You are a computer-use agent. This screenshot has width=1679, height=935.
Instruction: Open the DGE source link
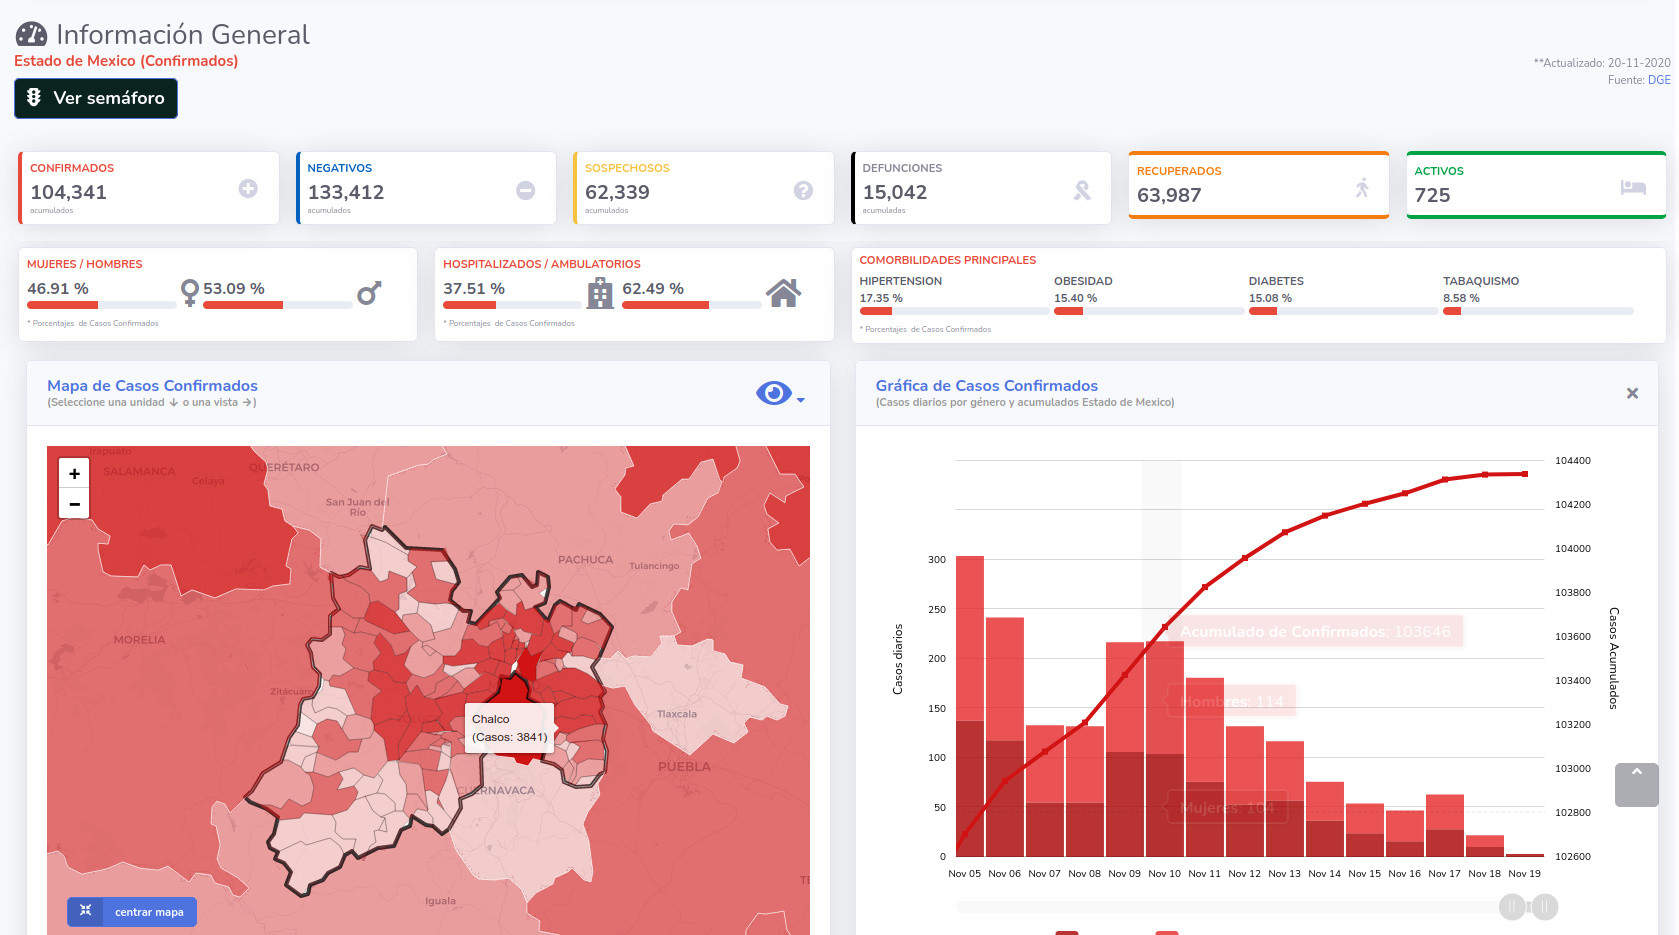click(x=1659, y=80)
